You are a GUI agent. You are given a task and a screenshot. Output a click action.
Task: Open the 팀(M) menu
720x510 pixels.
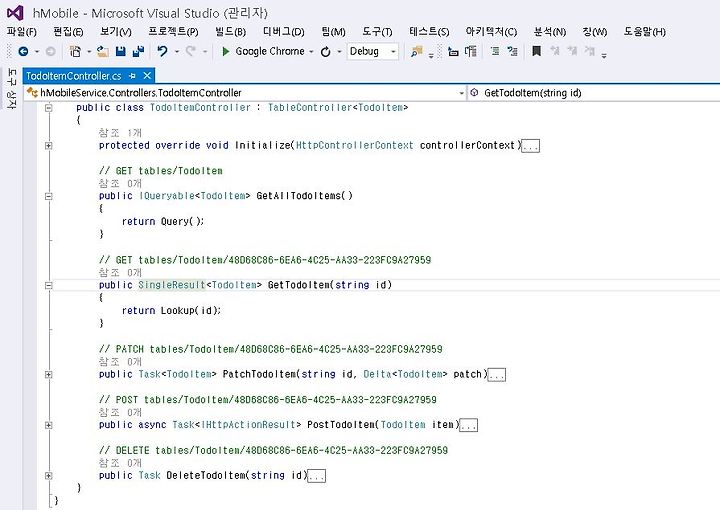point(333,32)
